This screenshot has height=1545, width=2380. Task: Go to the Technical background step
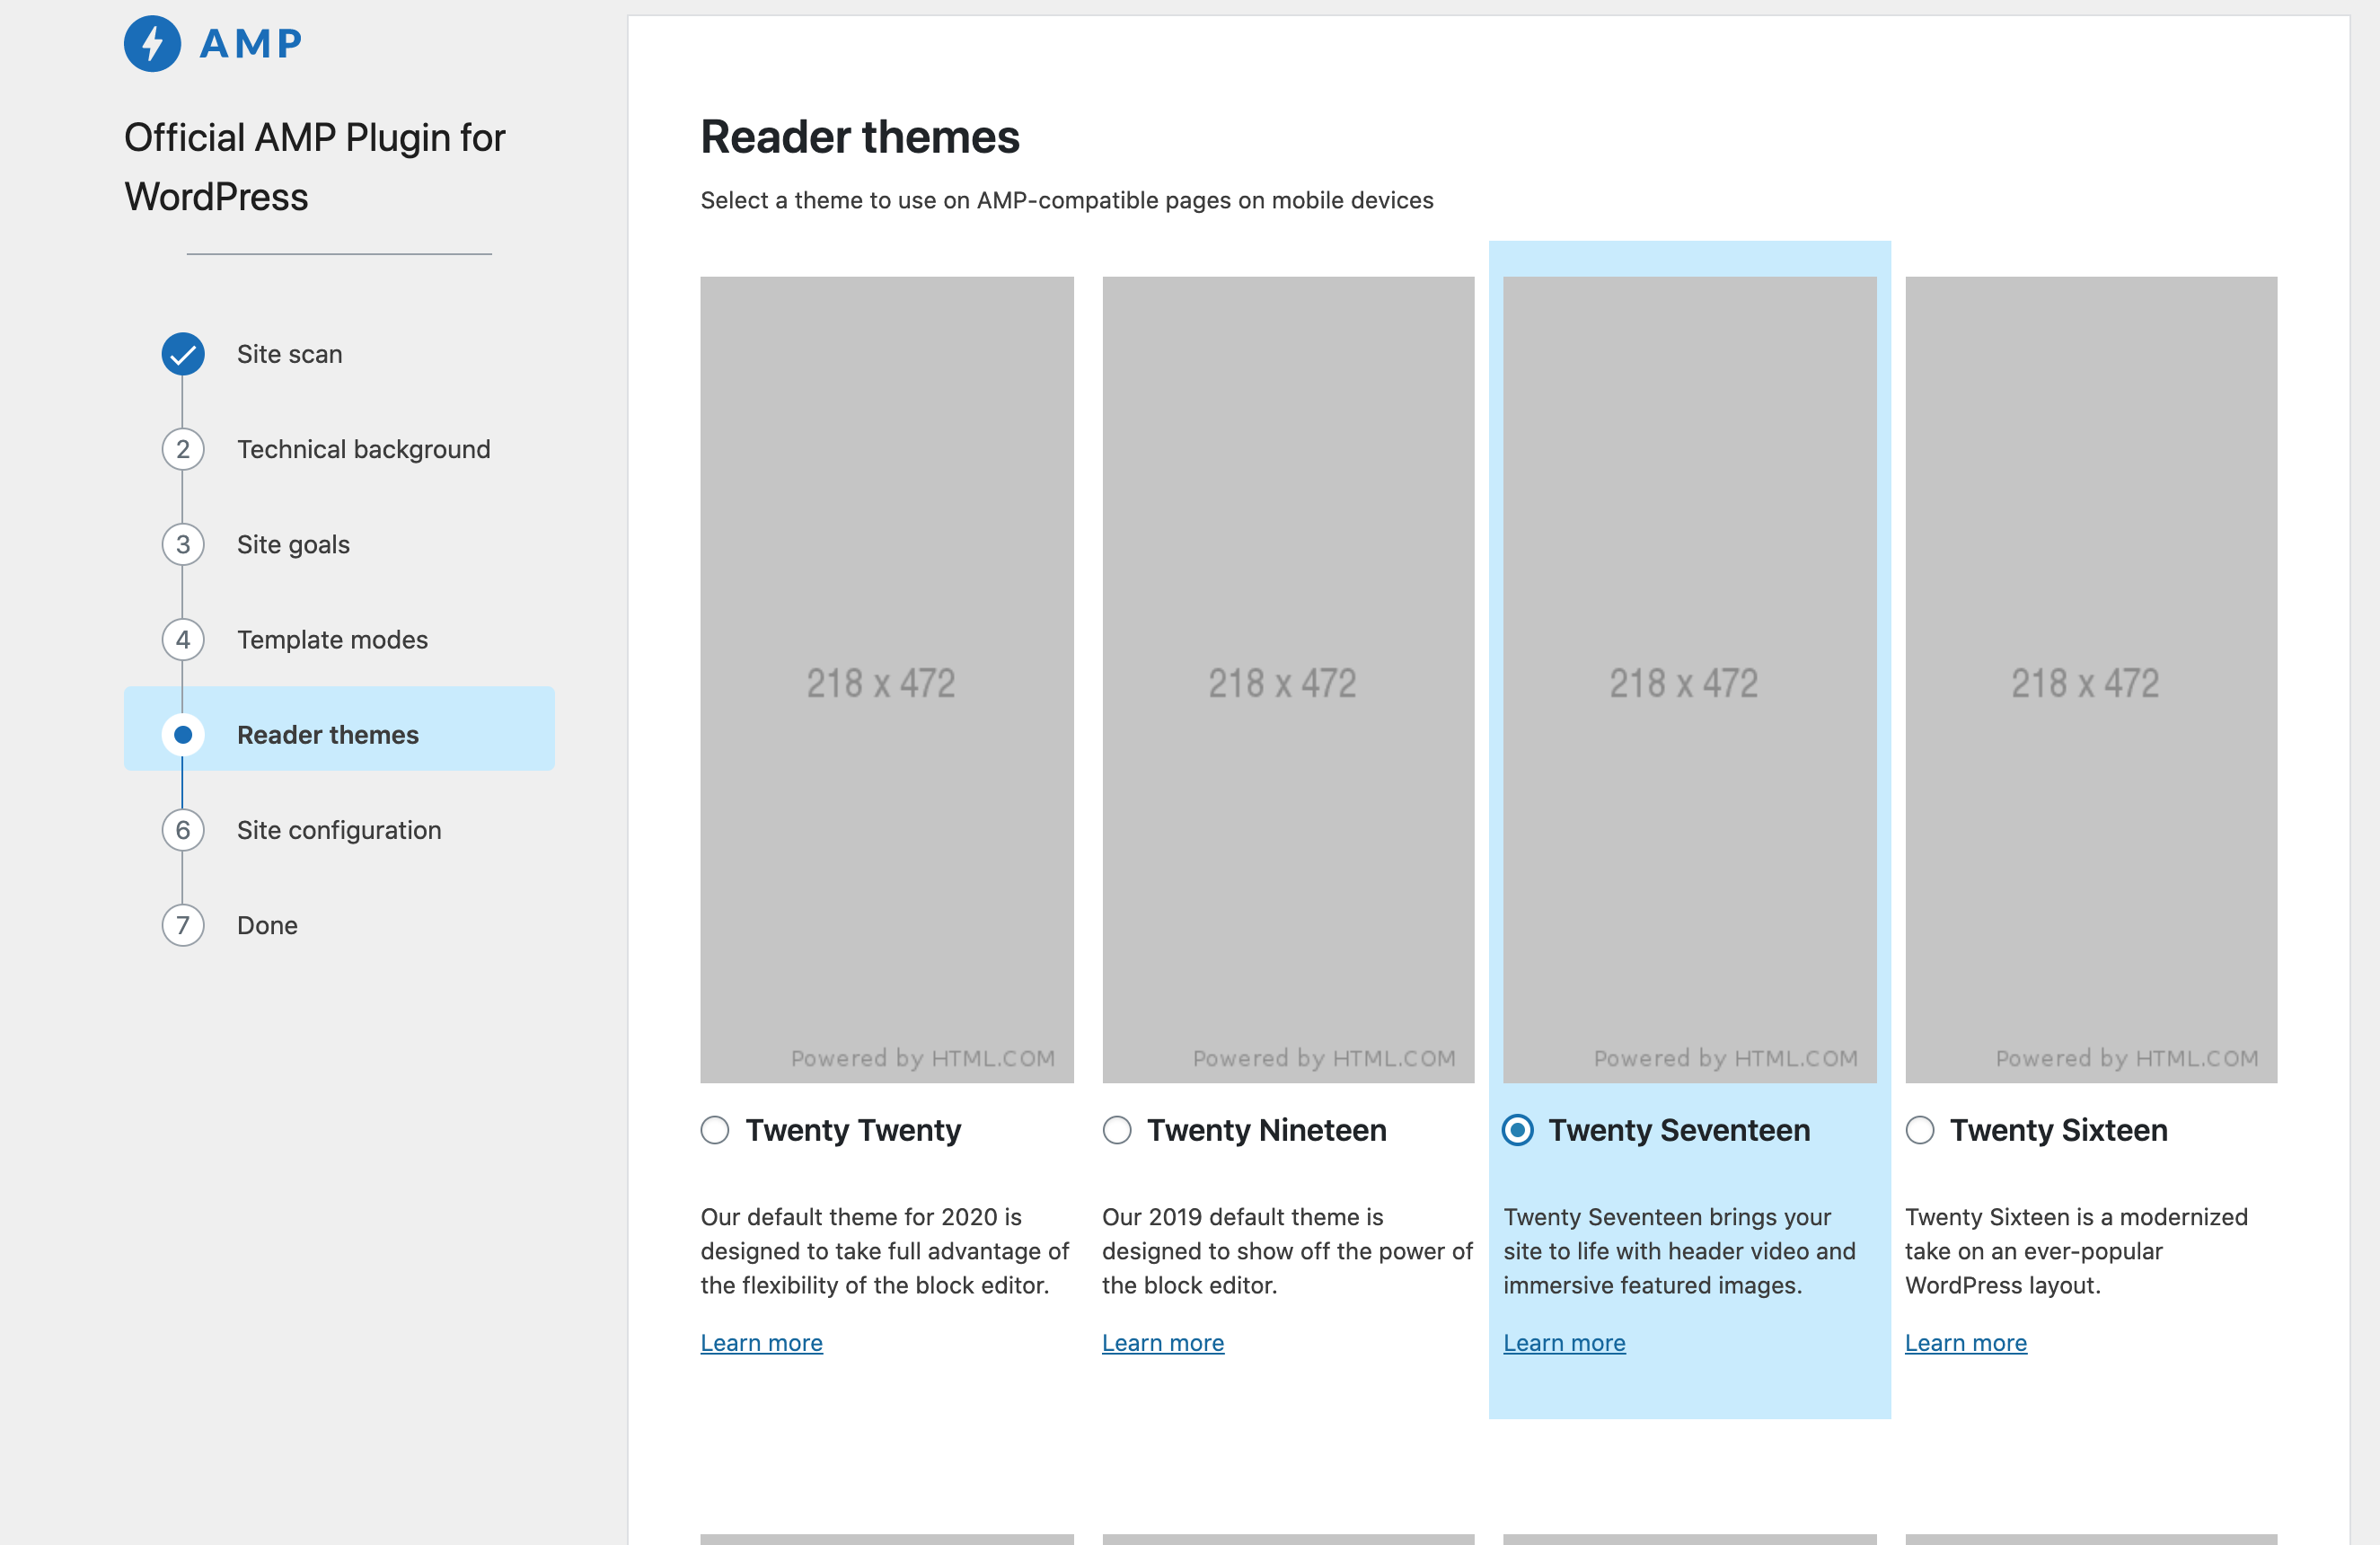tap(364, 449)
